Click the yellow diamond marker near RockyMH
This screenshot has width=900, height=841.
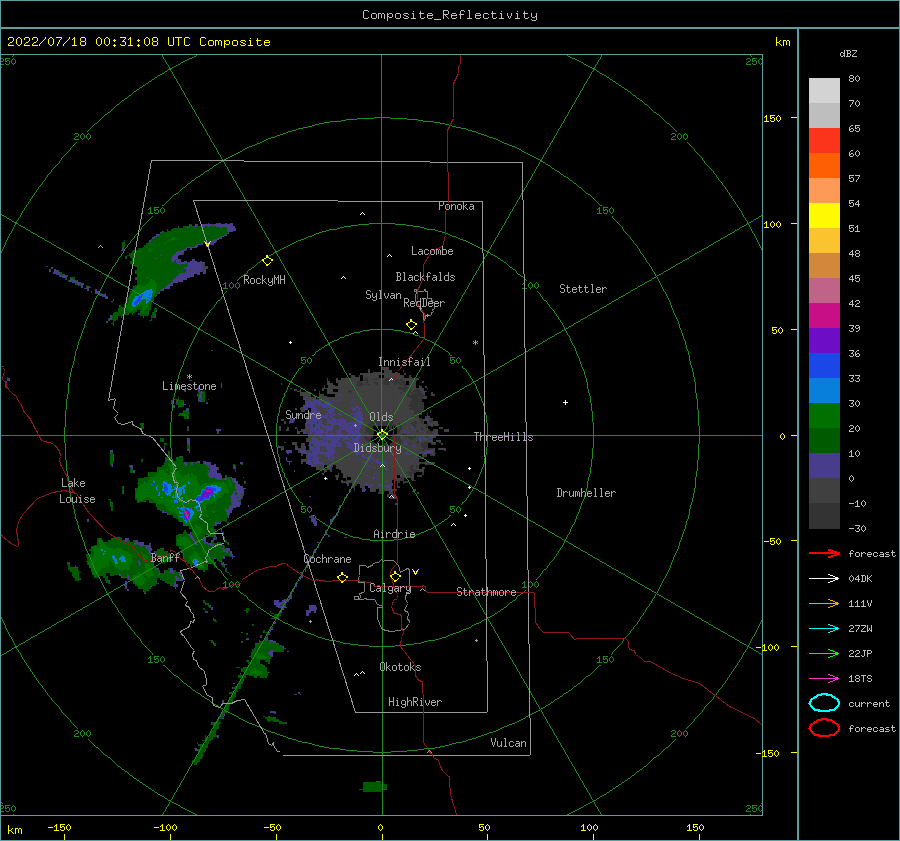coord(267,261)
